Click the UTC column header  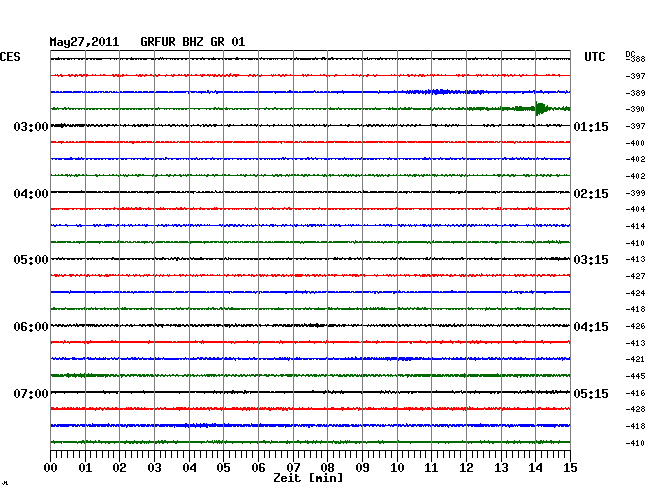[x=595, y=57]
